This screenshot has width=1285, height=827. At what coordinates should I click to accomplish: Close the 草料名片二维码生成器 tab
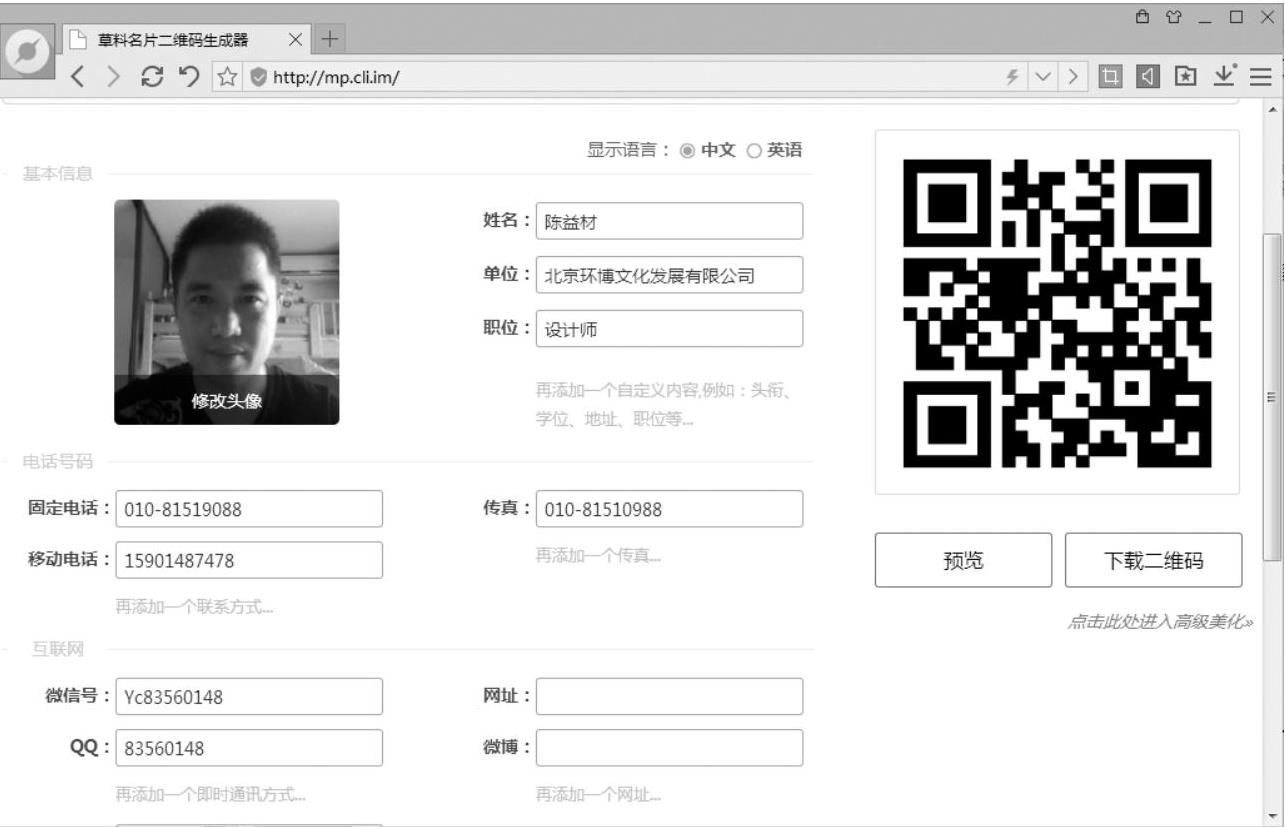click(295, 41)
